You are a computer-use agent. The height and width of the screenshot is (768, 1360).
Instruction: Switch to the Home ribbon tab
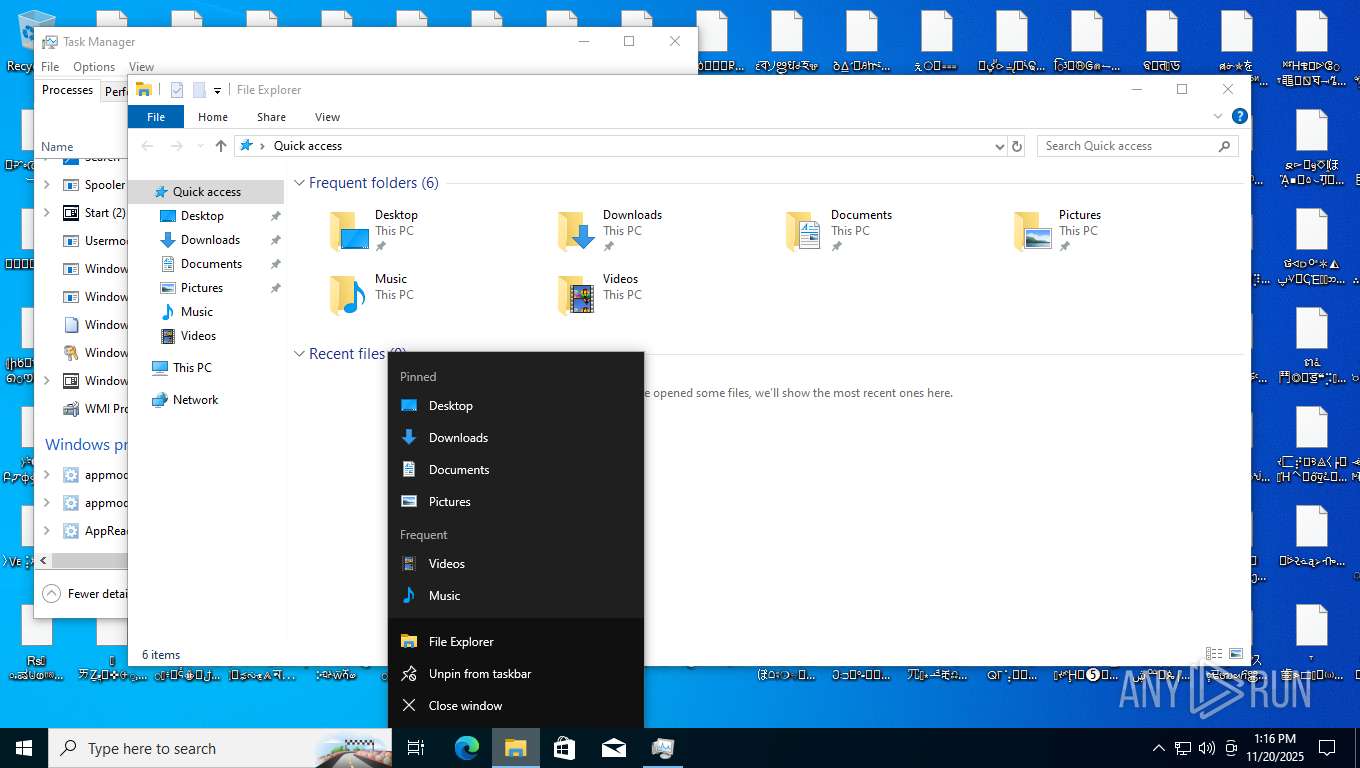pos(213,117)
